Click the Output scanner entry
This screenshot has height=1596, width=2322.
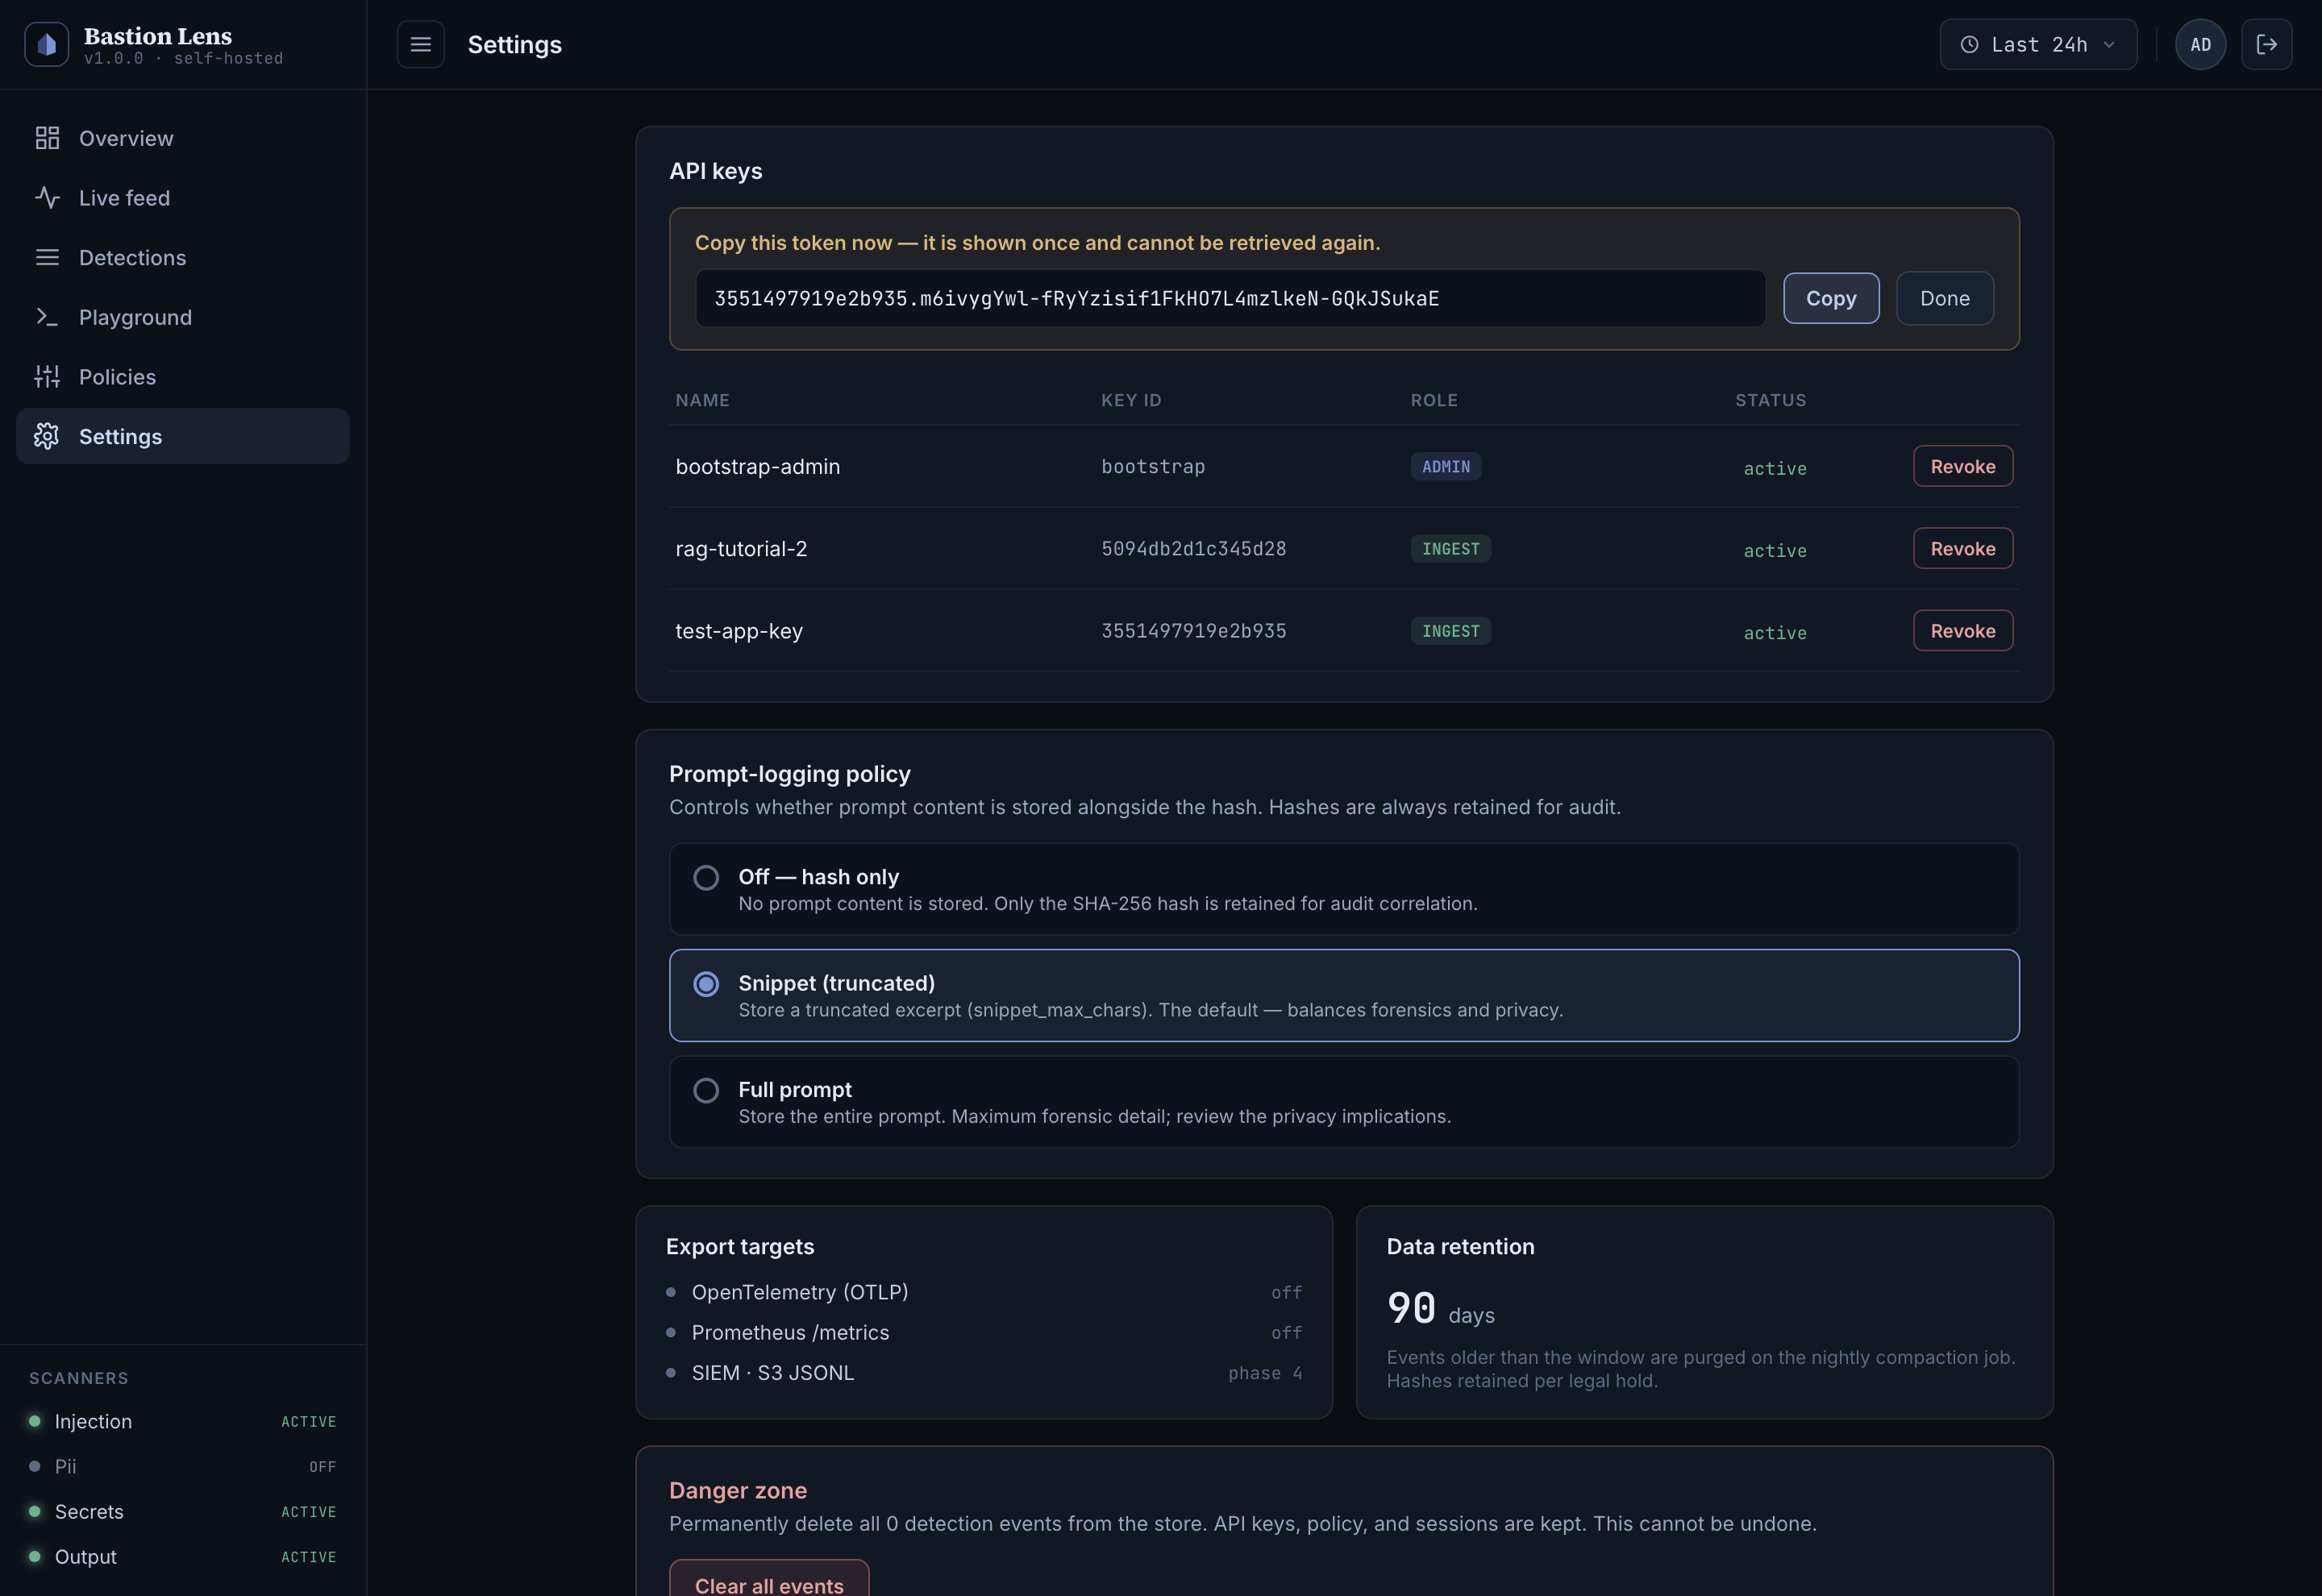tap(183, 1557)
